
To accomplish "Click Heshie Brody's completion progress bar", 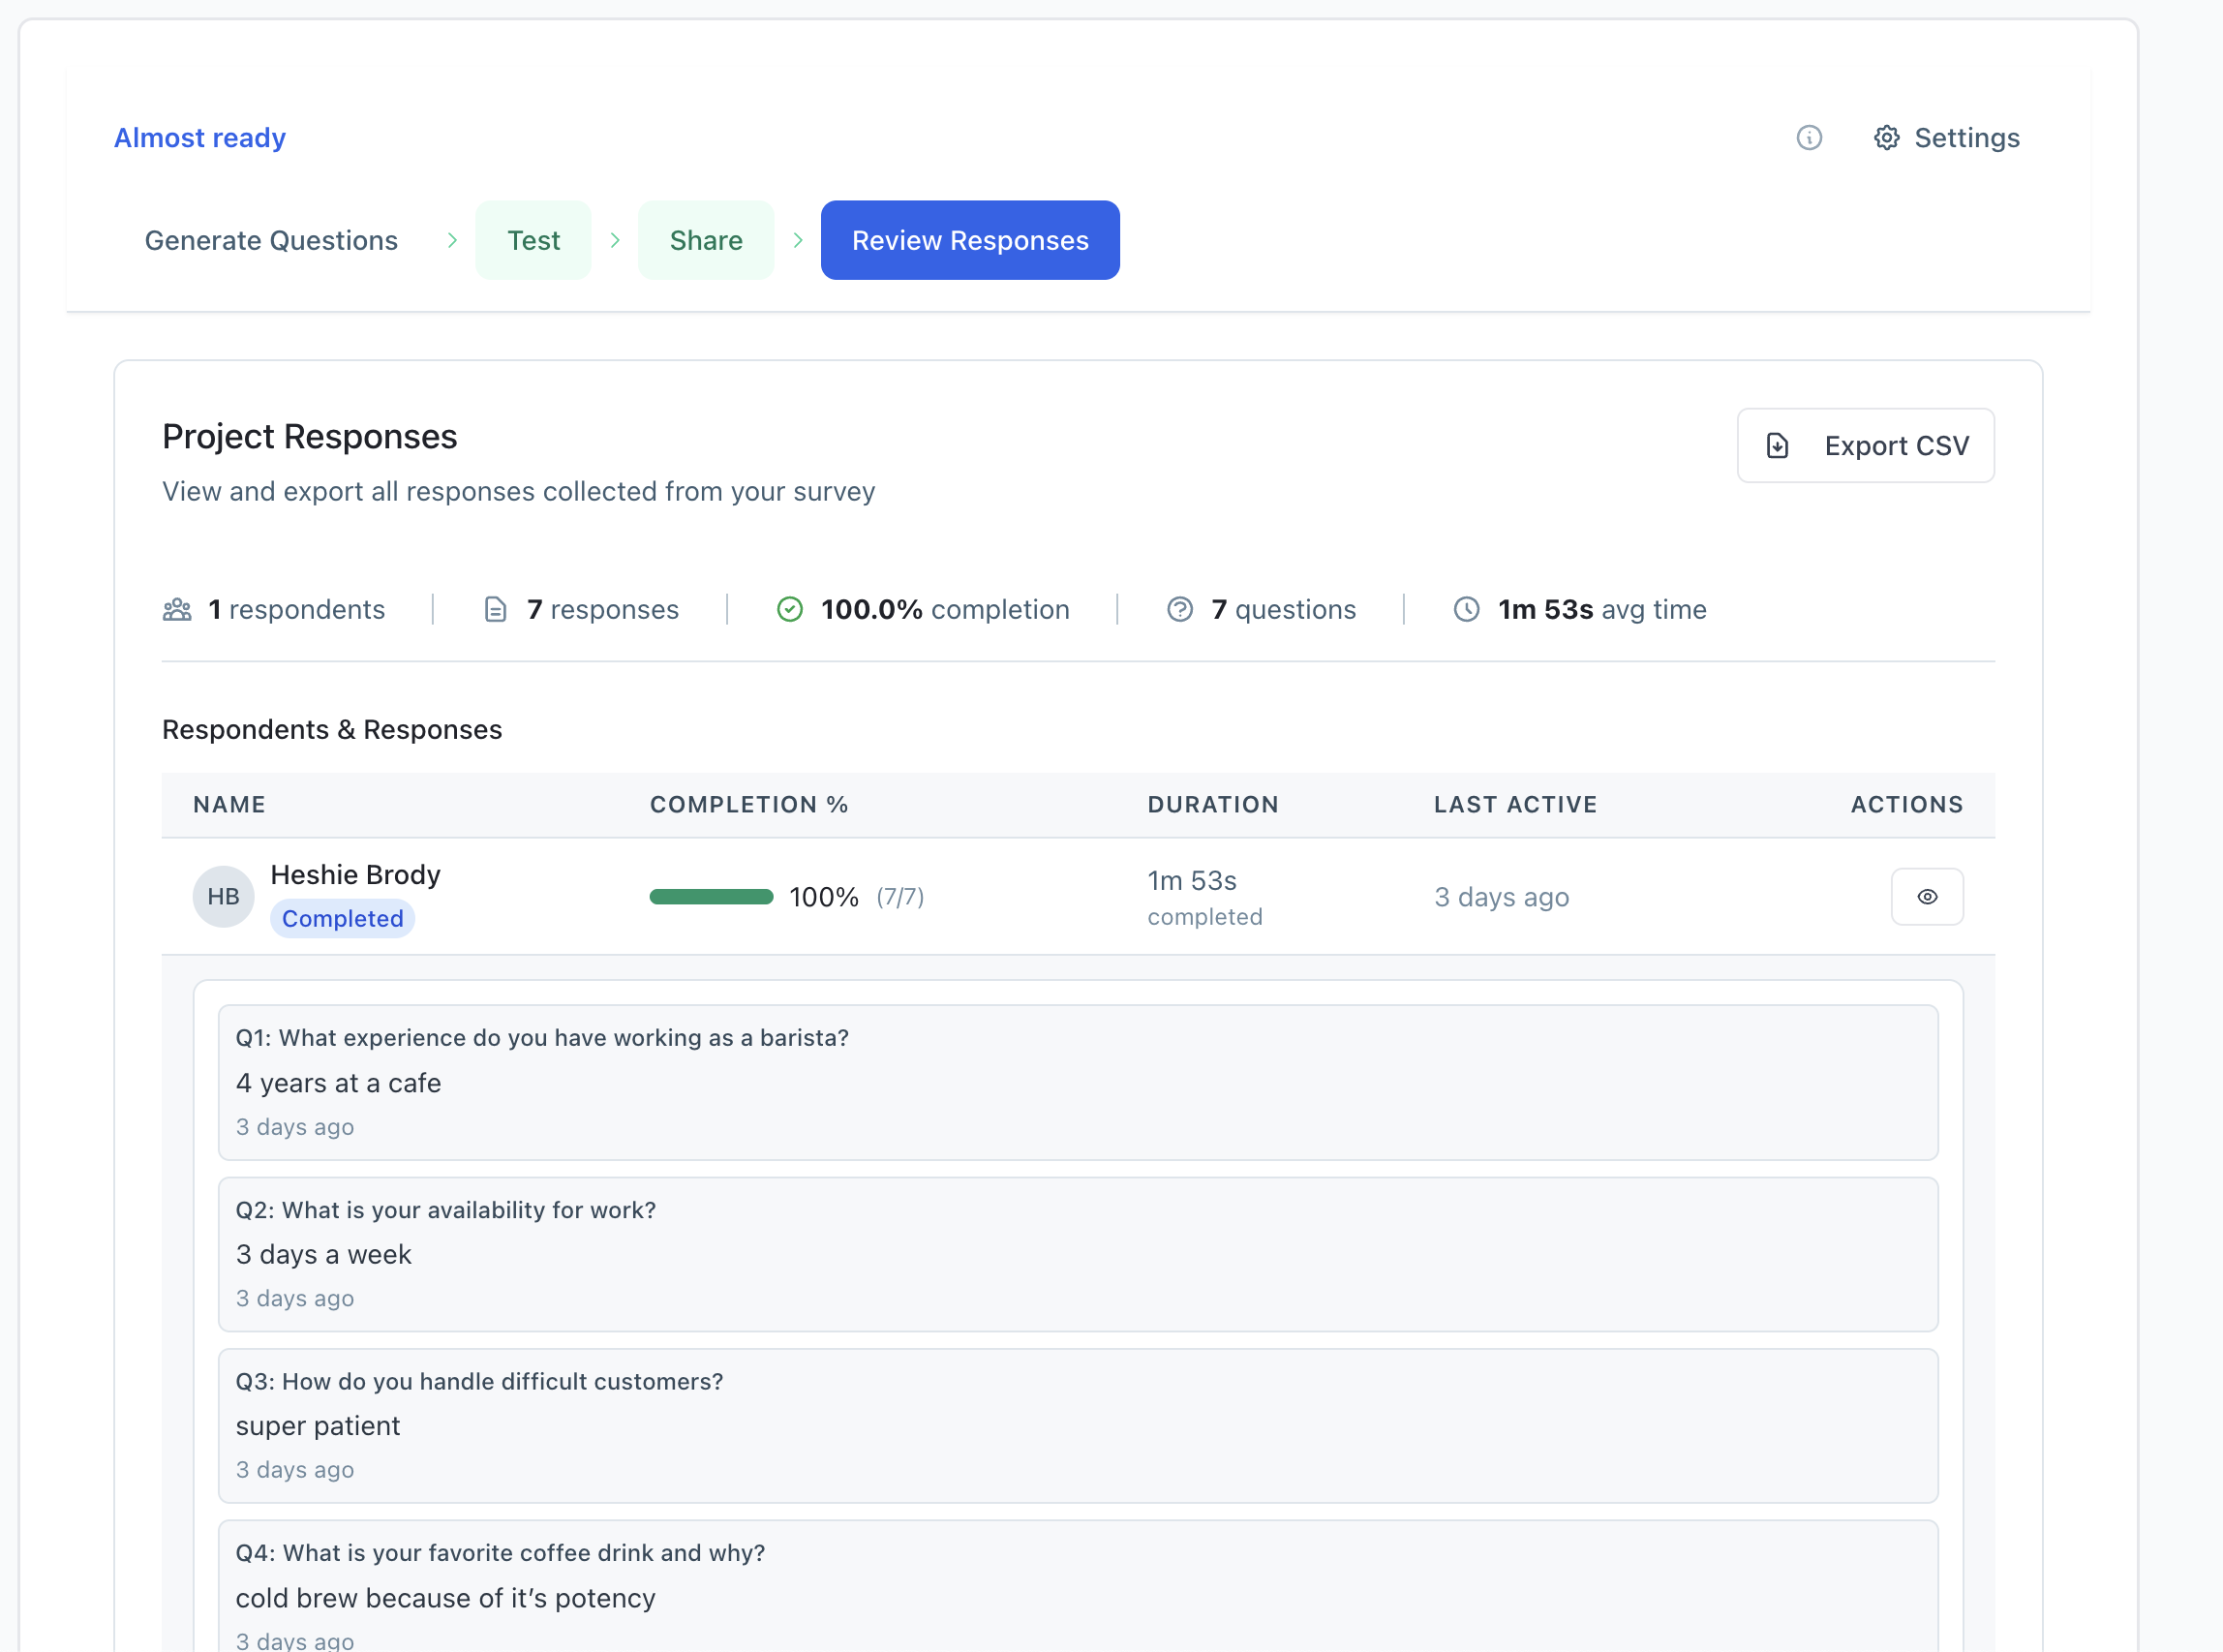I will [711, 897].
